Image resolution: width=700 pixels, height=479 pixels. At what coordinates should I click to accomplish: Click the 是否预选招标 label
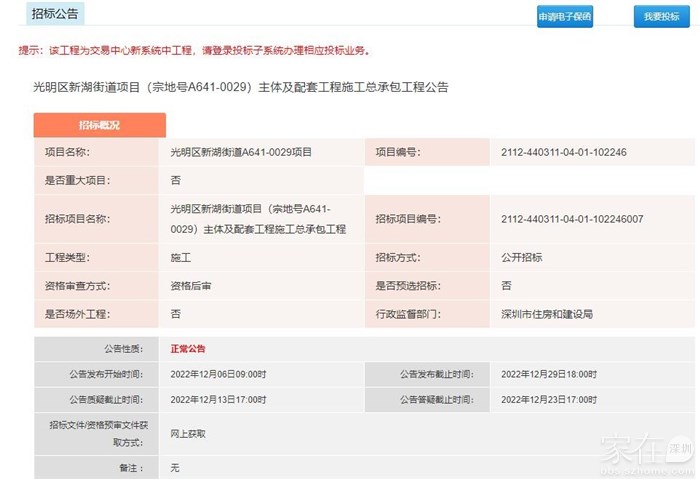coord(408,286)
